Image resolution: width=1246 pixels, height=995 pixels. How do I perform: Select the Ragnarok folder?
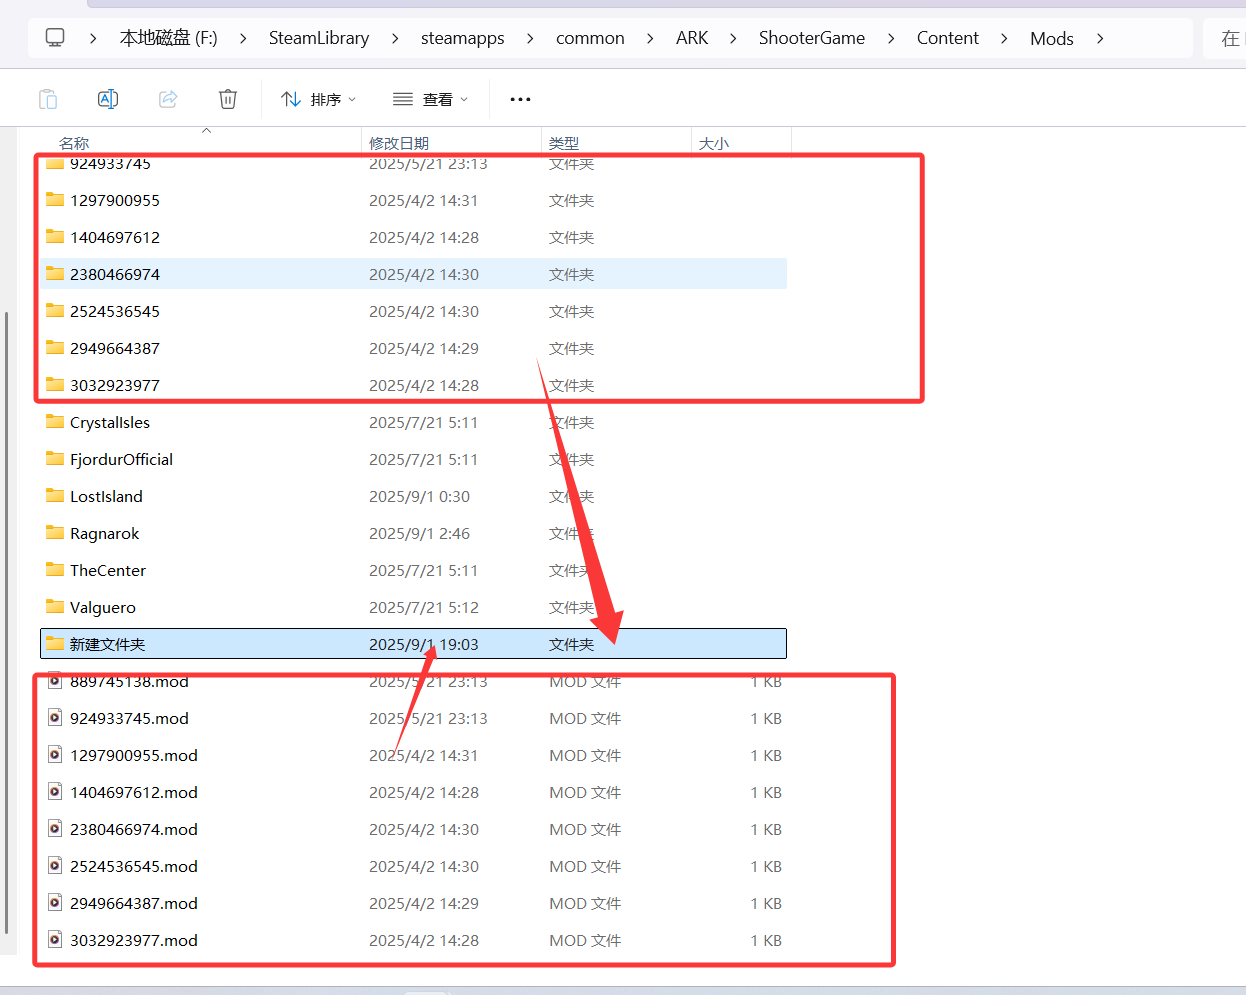coord(105,533)
